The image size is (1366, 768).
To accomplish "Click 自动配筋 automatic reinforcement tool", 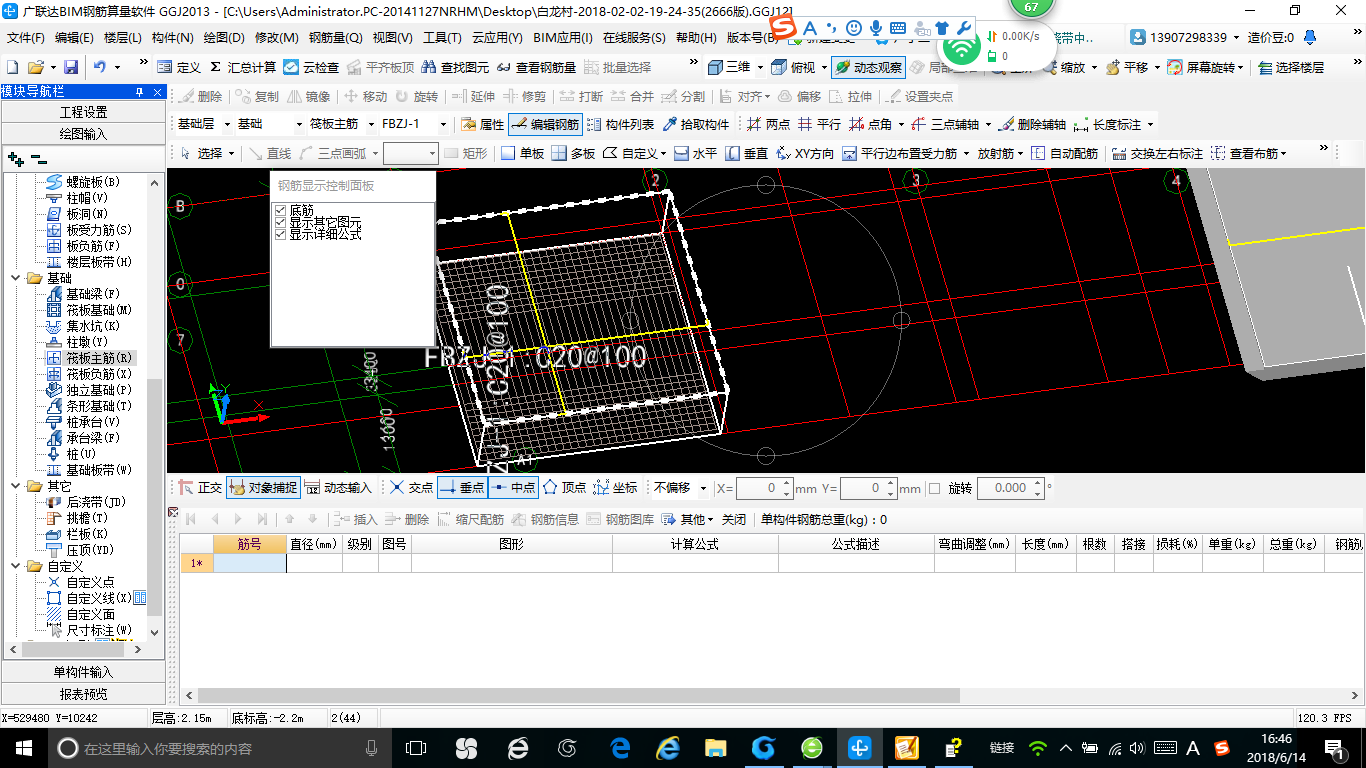I will tap(1064, 153).
